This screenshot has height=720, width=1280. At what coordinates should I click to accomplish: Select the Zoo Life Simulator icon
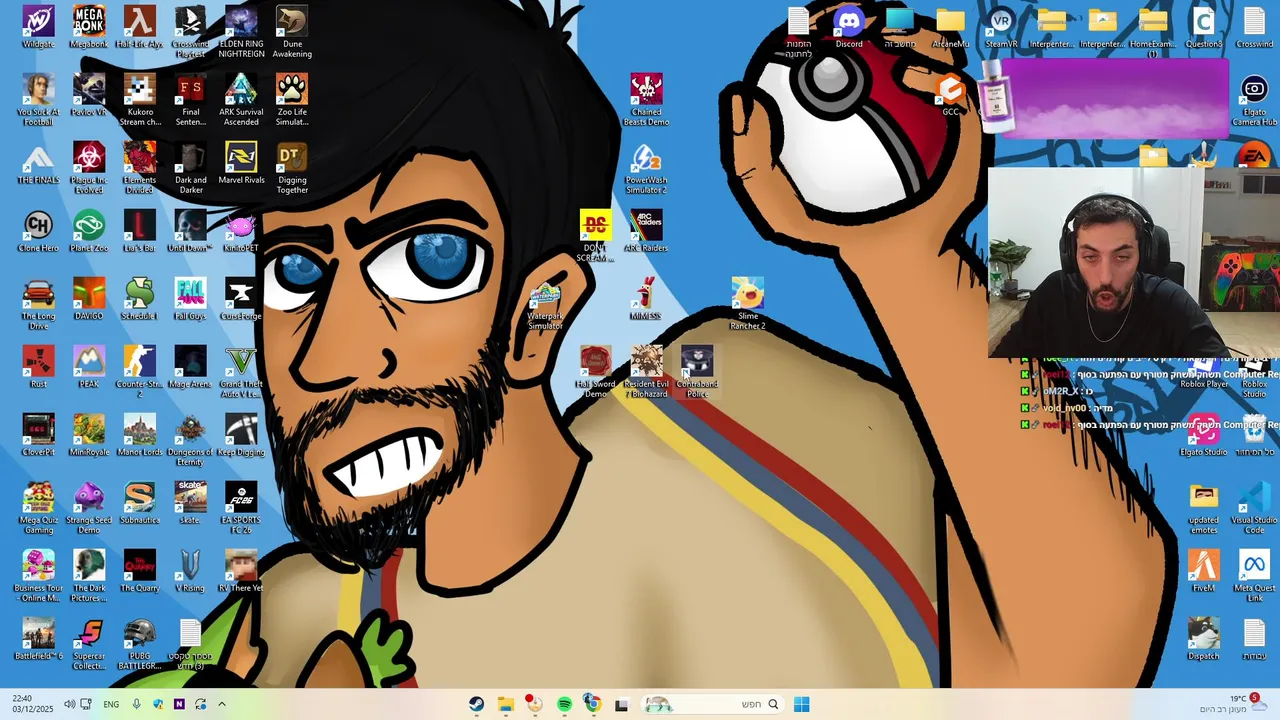pos(292,100)
